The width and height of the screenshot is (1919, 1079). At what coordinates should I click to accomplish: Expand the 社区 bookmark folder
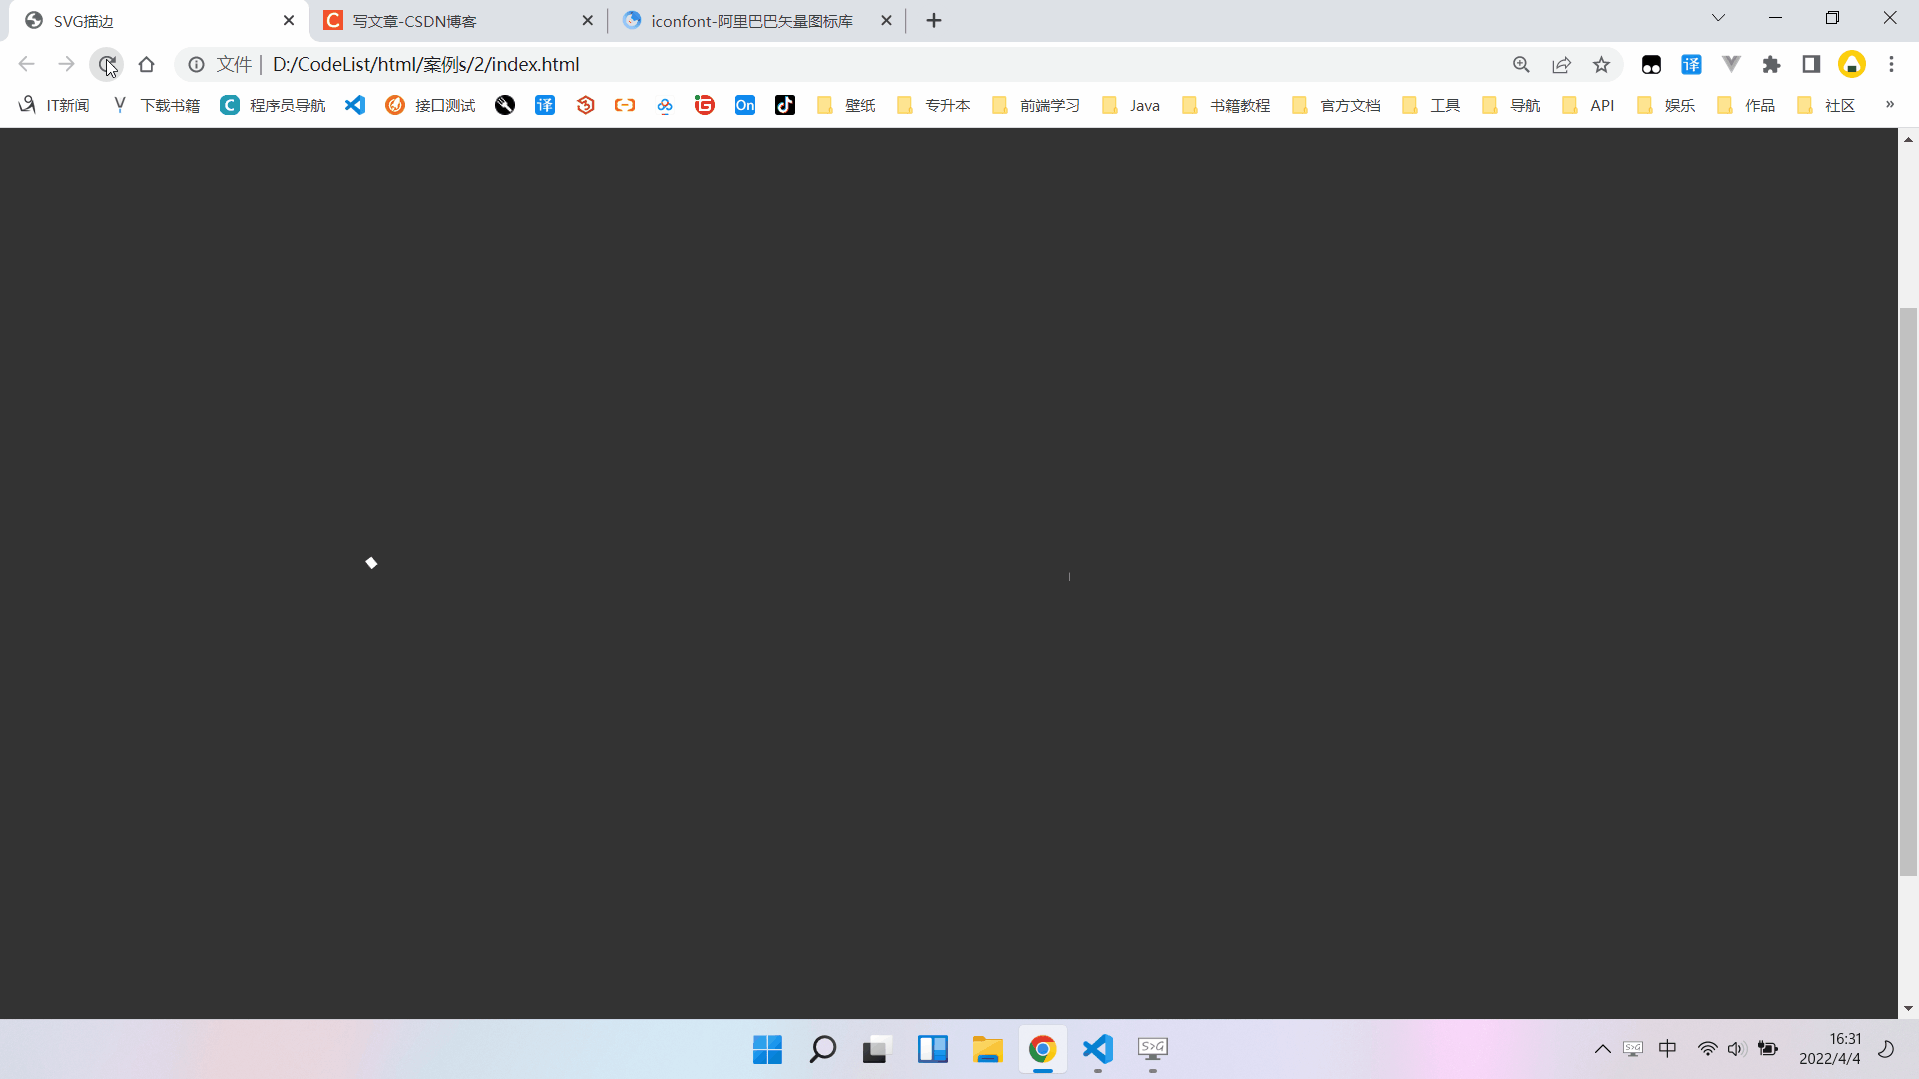coord(1826,105)
